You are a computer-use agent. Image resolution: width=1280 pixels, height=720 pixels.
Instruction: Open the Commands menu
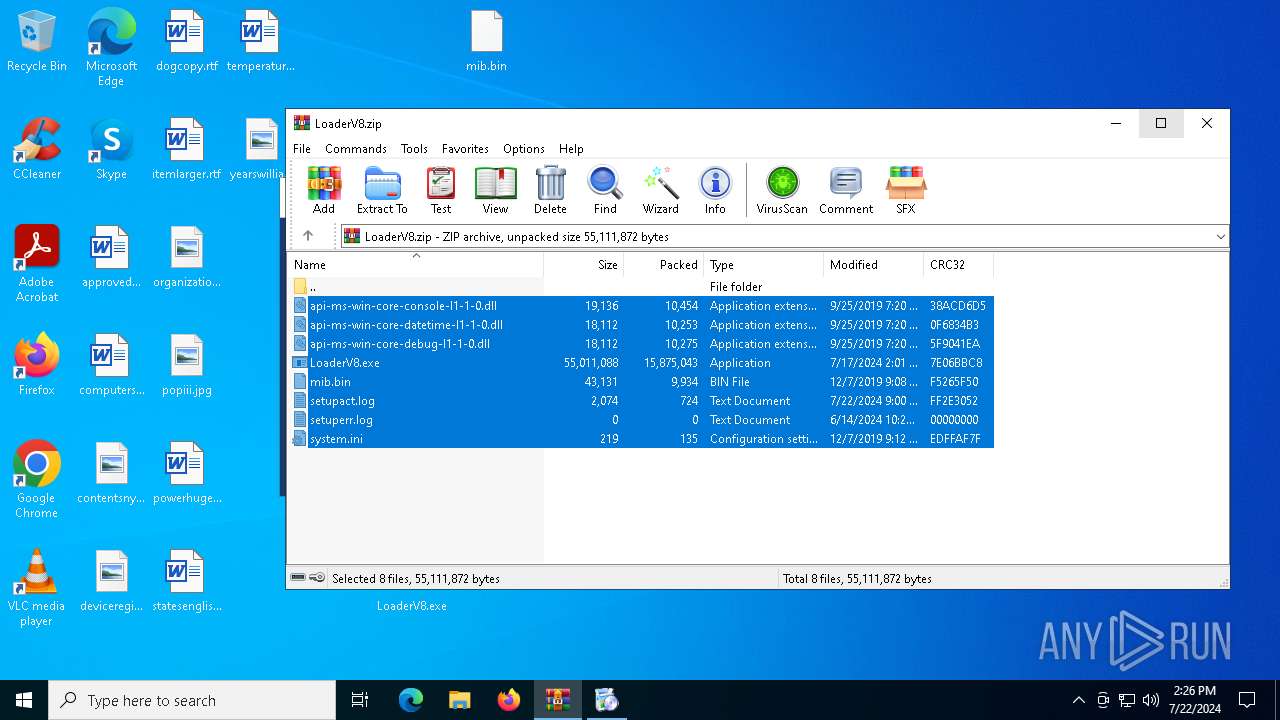(x=356, y=148)
